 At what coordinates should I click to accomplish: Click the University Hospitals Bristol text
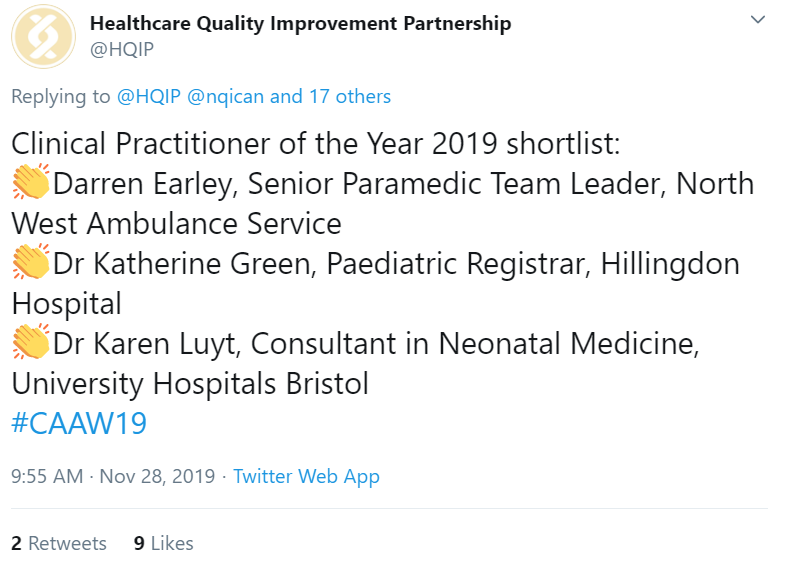(x=190, y=384)
